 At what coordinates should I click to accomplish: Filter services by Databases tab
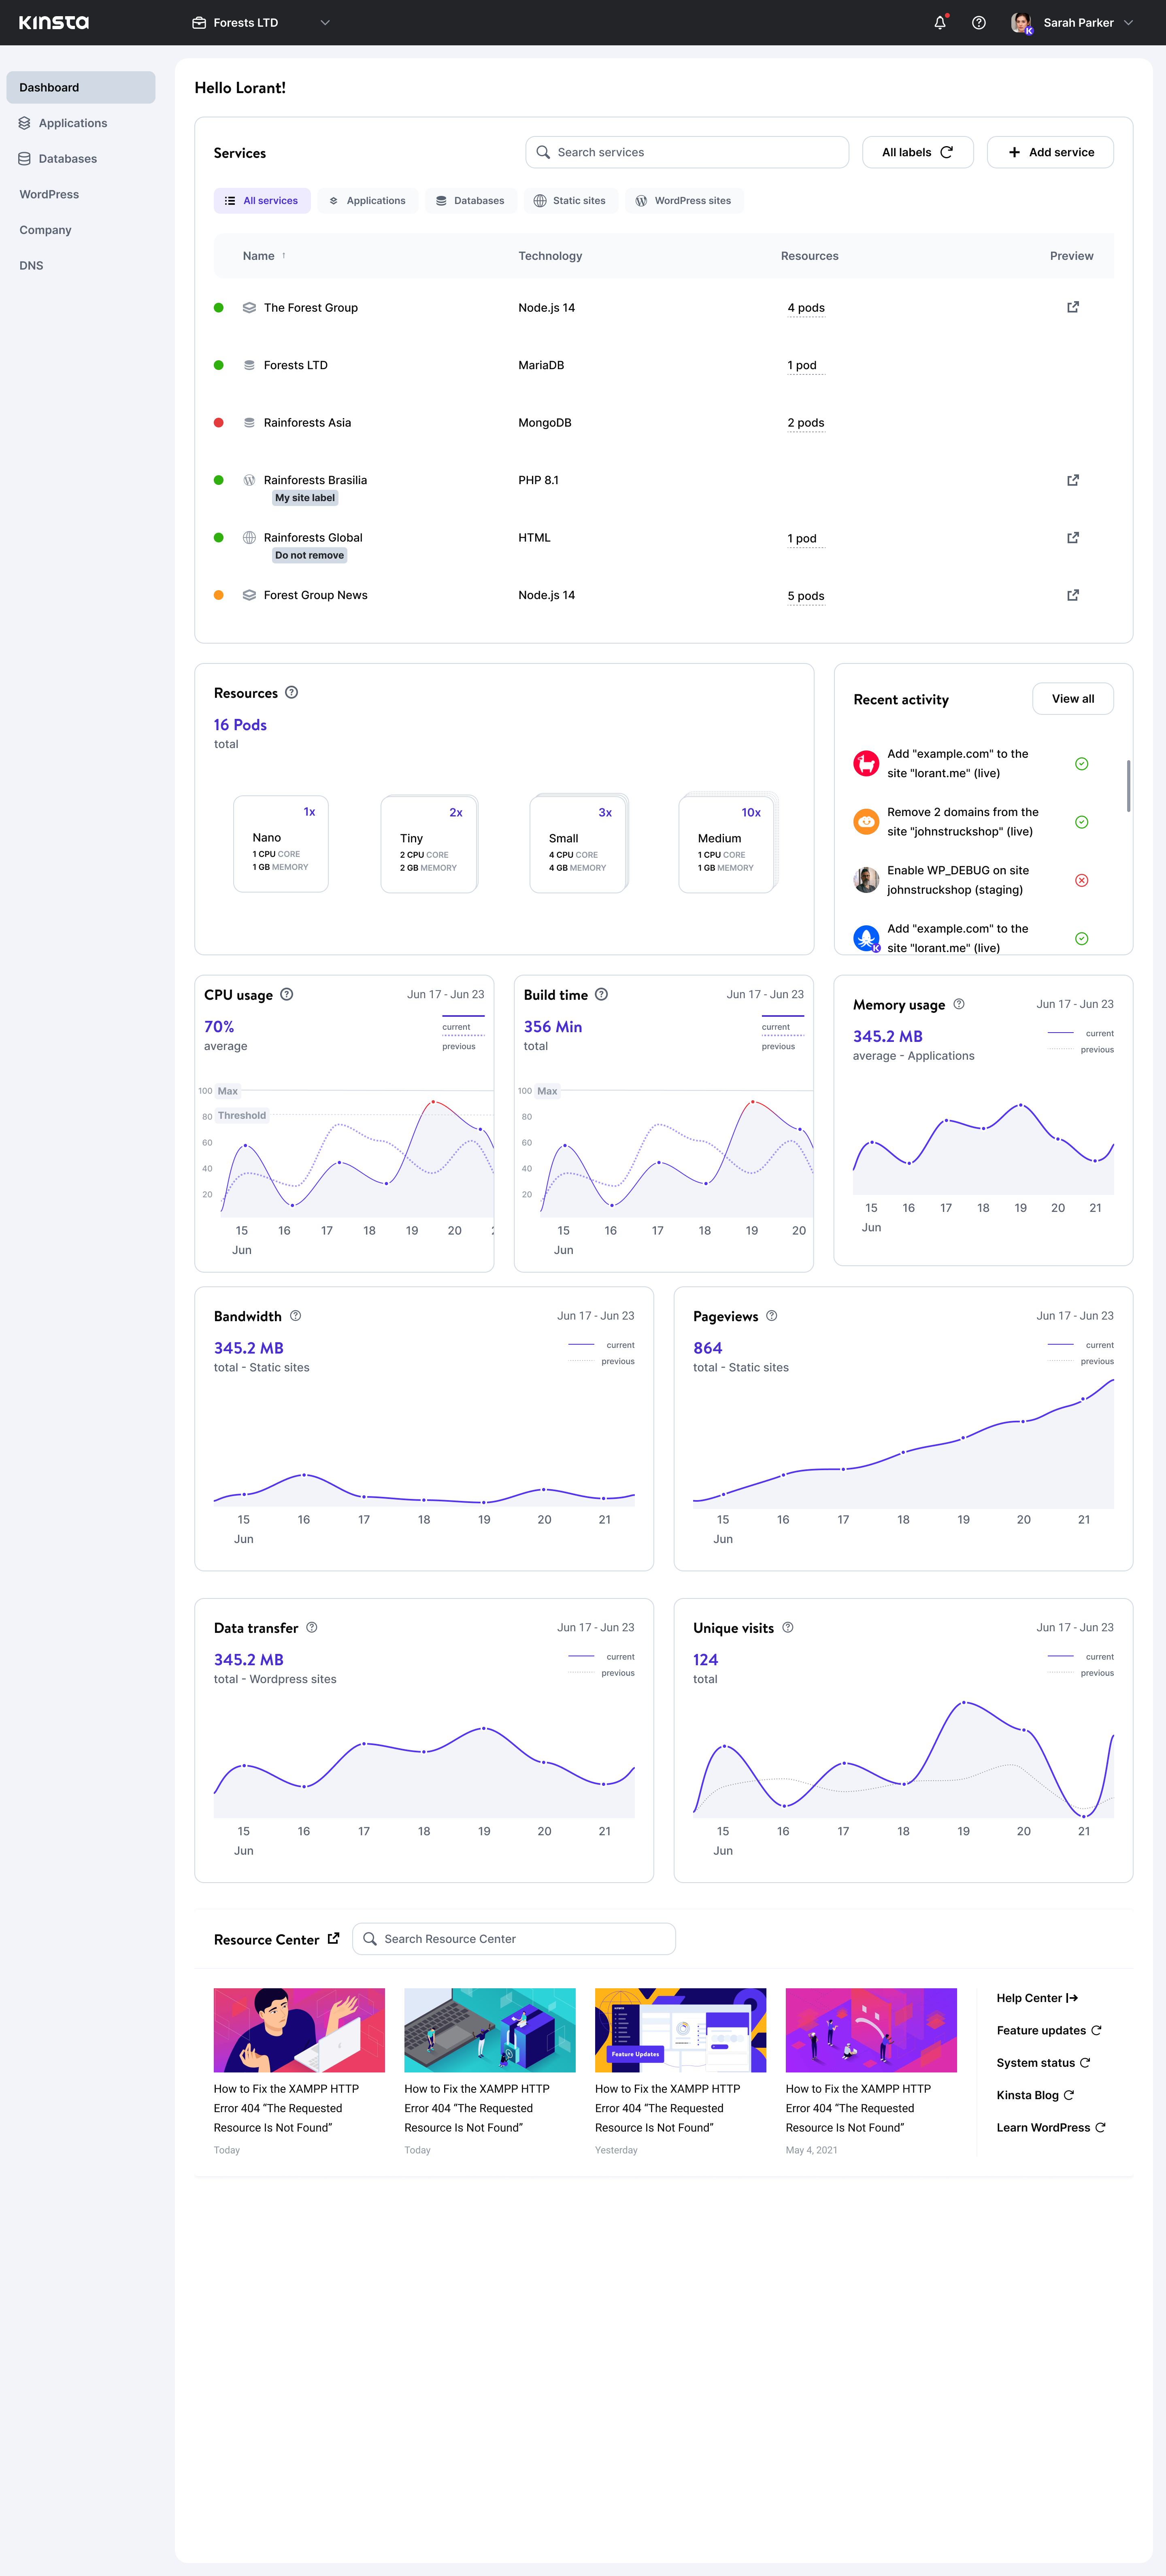[x=471, y=201]
